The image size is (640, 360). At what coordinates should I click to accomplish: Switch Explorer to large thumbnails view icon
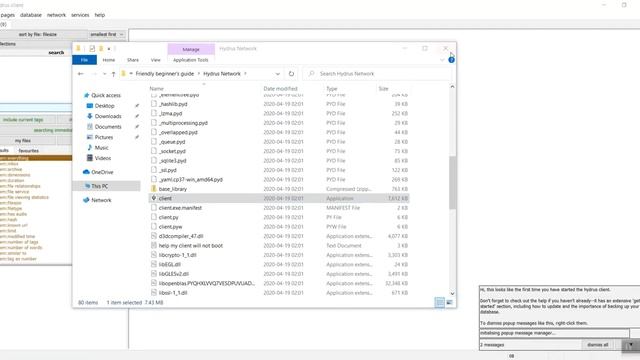(x=449, y=302)
